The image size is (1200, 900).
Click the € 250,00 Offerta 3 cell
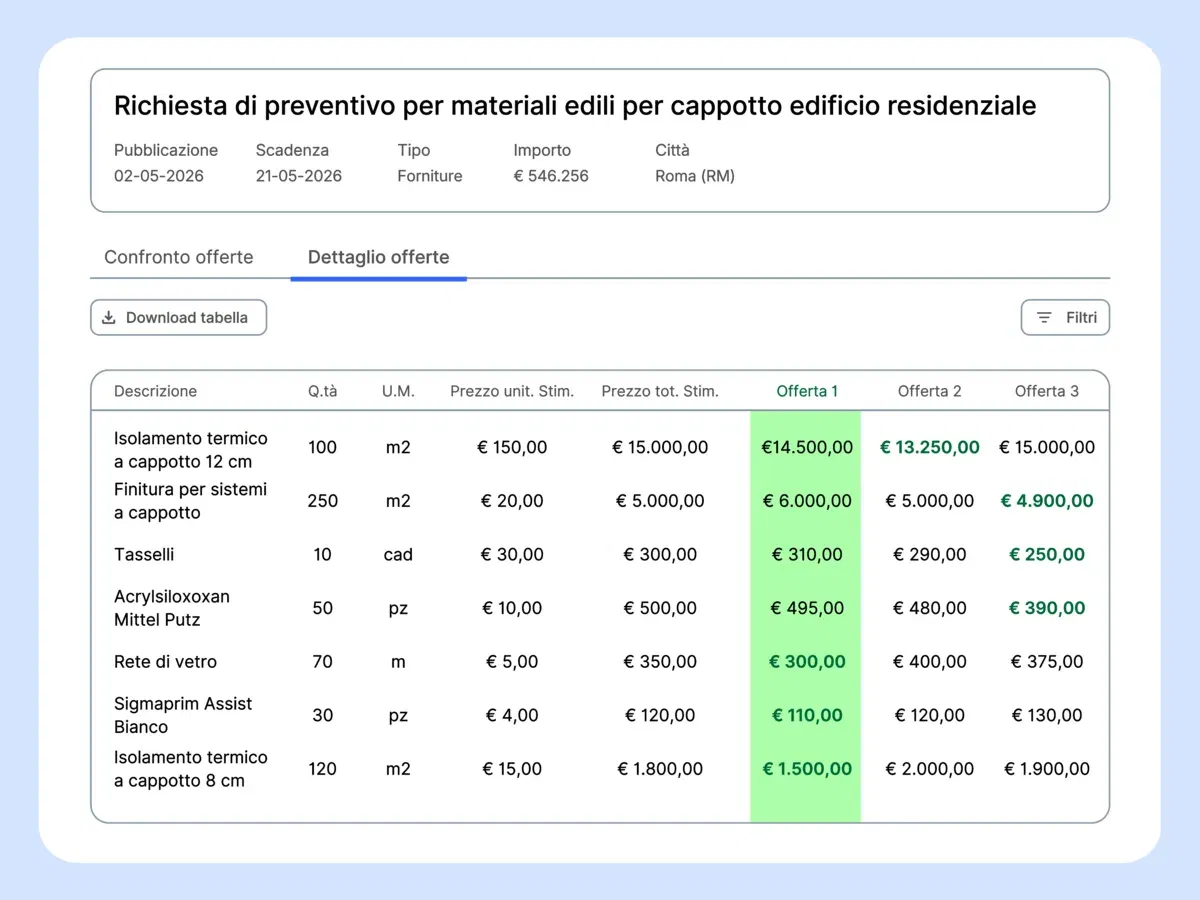point(1047,554)
